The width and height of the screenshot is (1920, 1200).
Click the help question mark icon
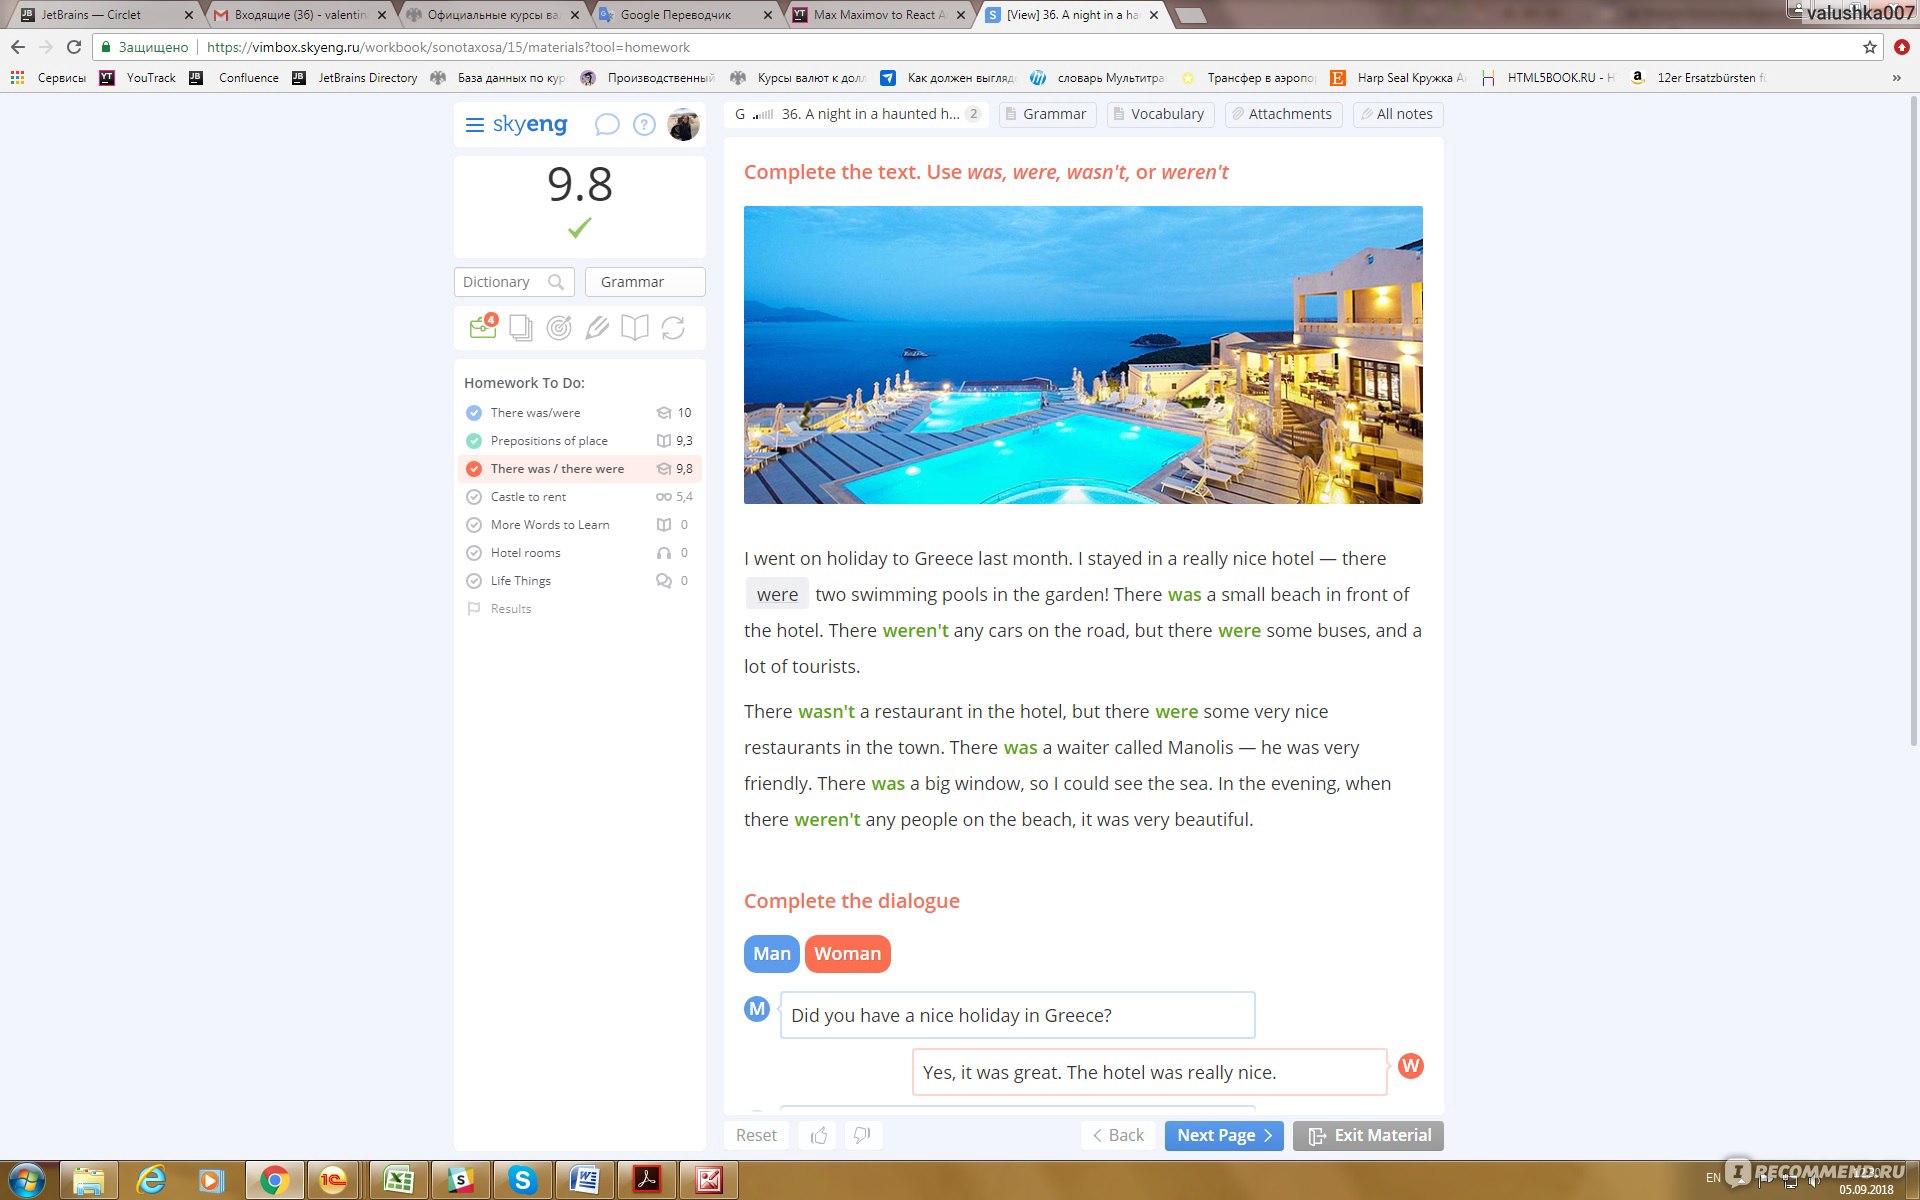tap(644, 124)
